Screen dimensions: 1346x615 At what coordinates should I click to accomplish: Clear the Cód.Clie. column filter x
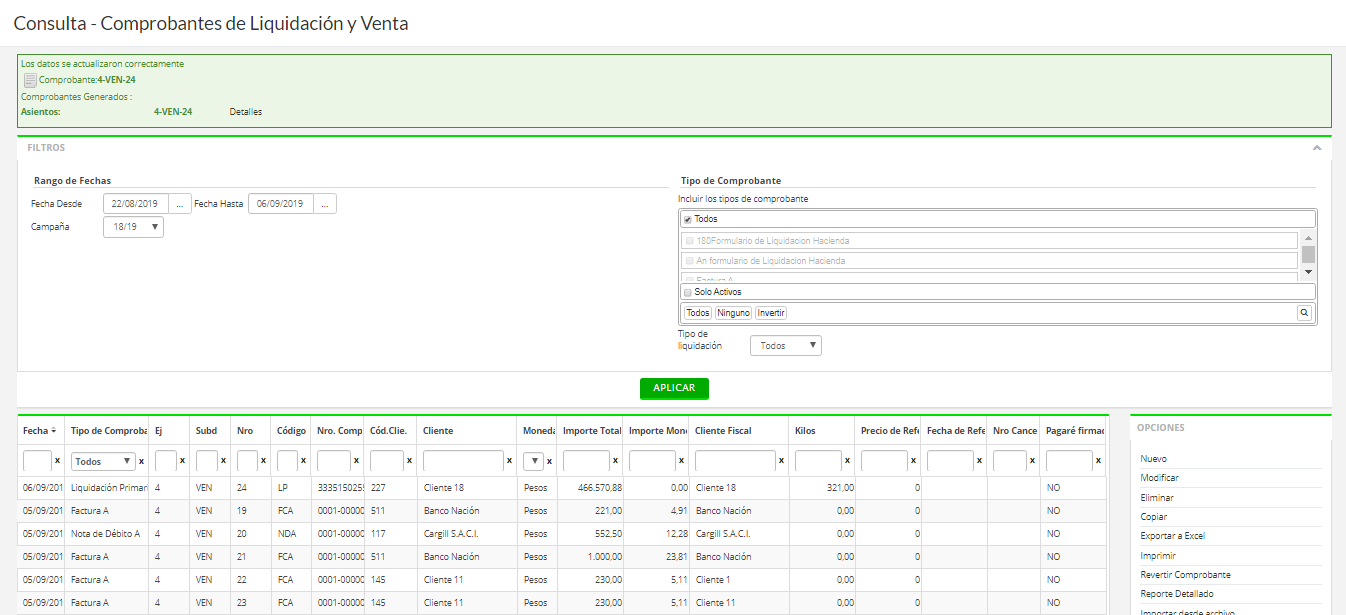(x=409, y=462)
